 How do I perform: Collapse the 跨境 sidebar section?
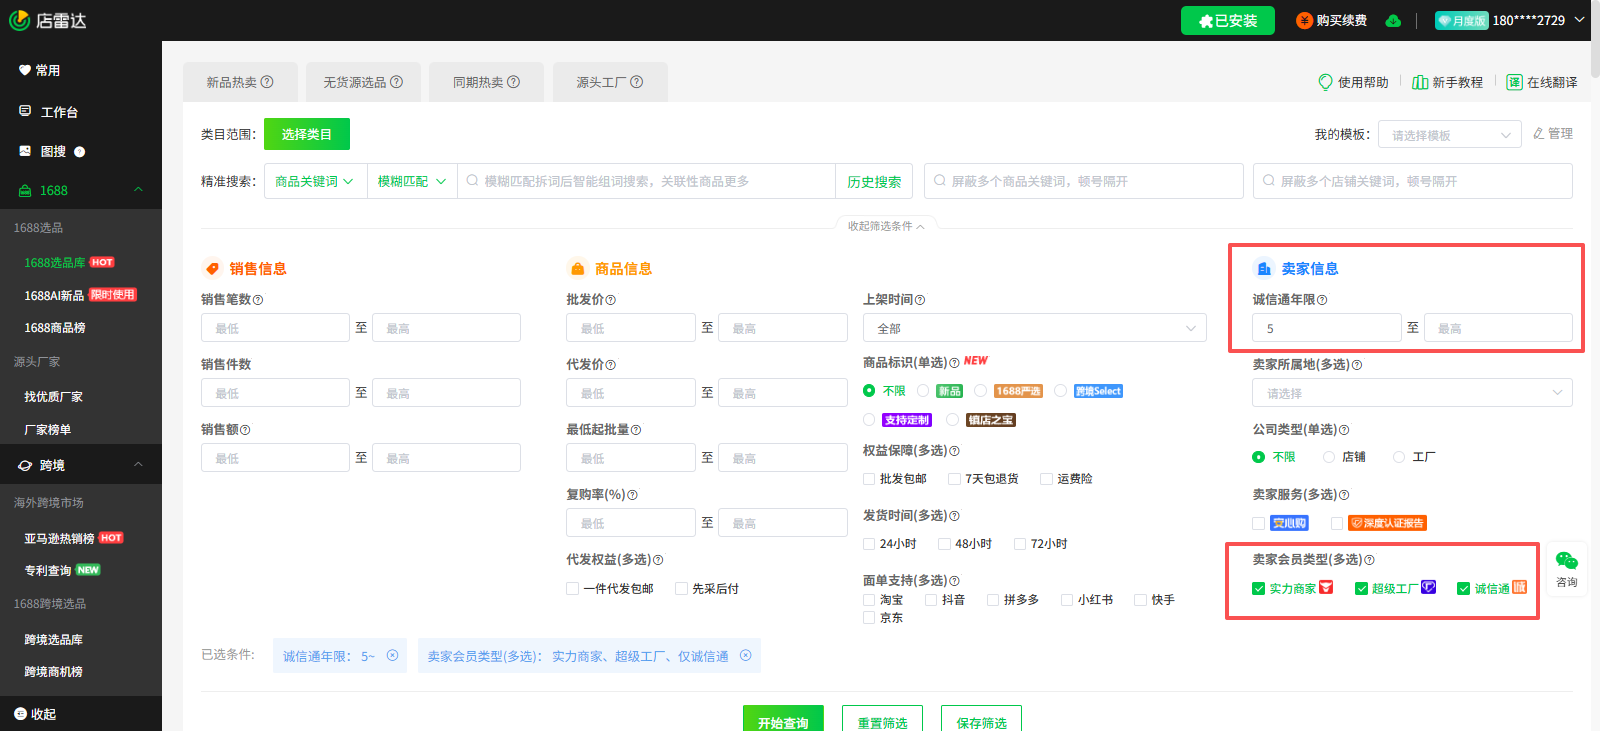point(138,465)
